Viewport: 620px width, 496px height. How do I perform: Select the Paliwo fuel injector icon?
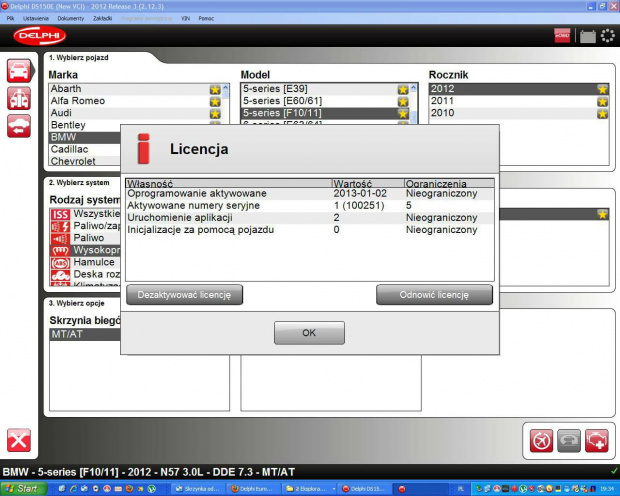tap(60, 239)
